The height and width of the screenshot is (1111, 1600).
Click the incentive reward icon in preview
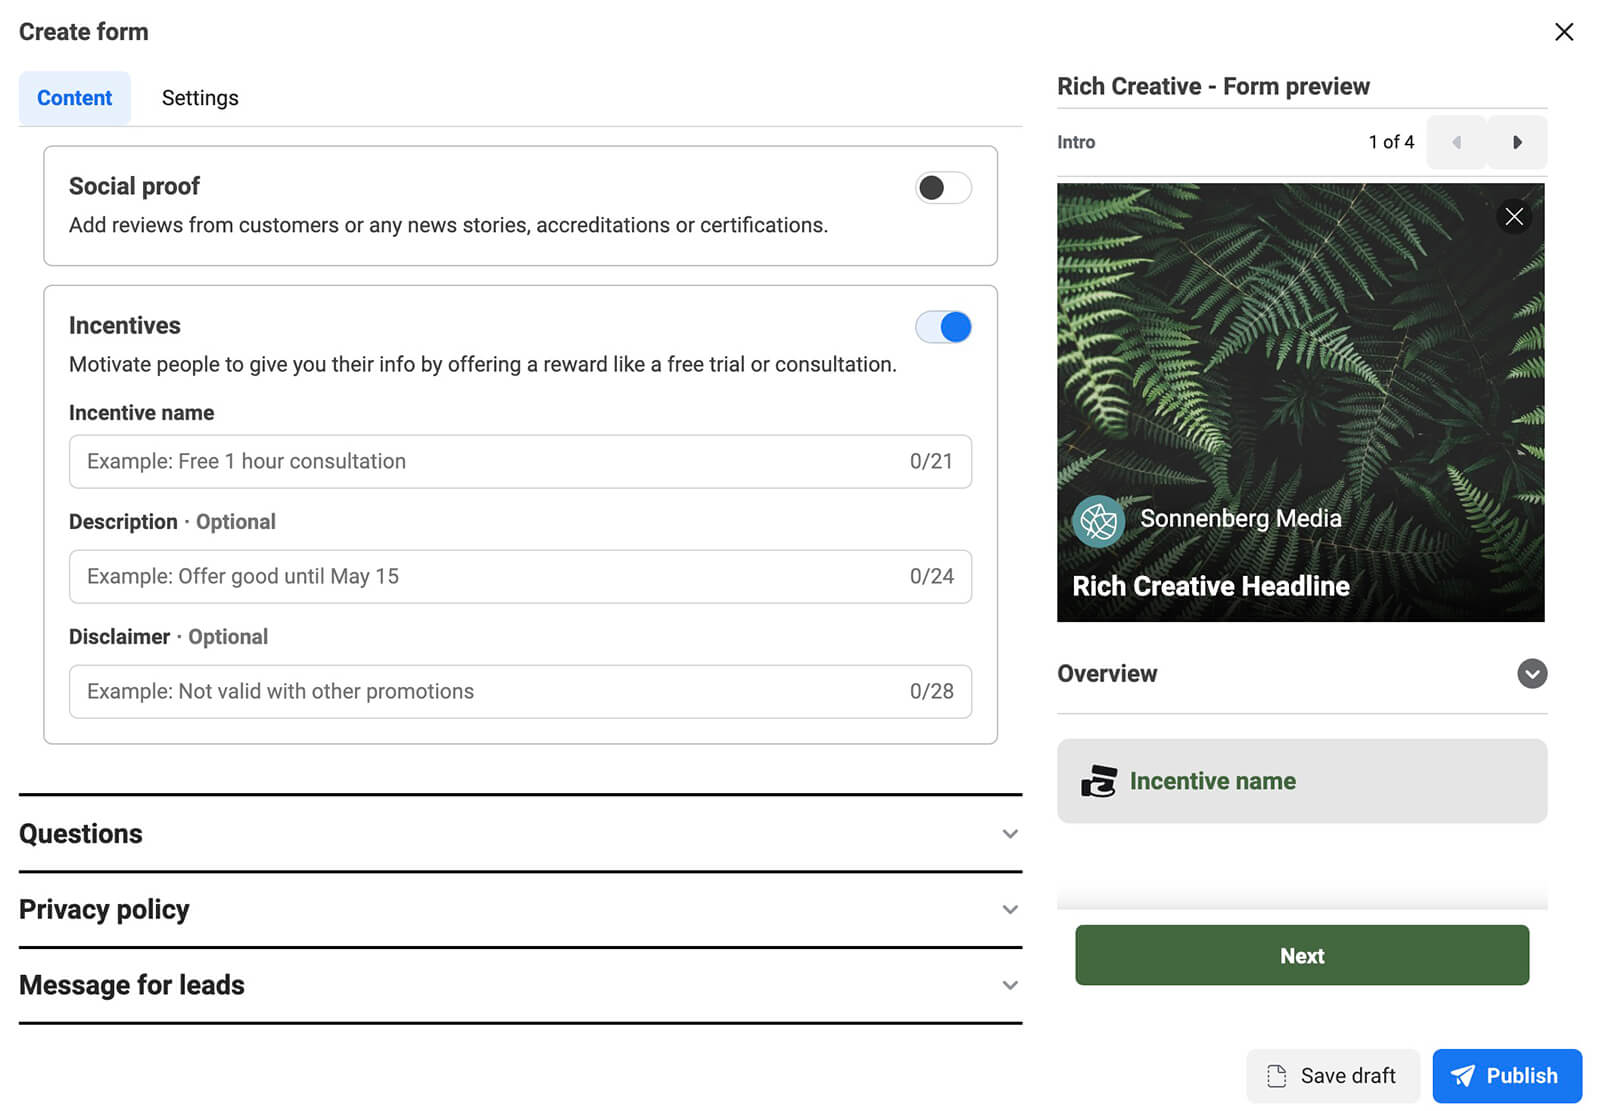(x=1099, y=781)
